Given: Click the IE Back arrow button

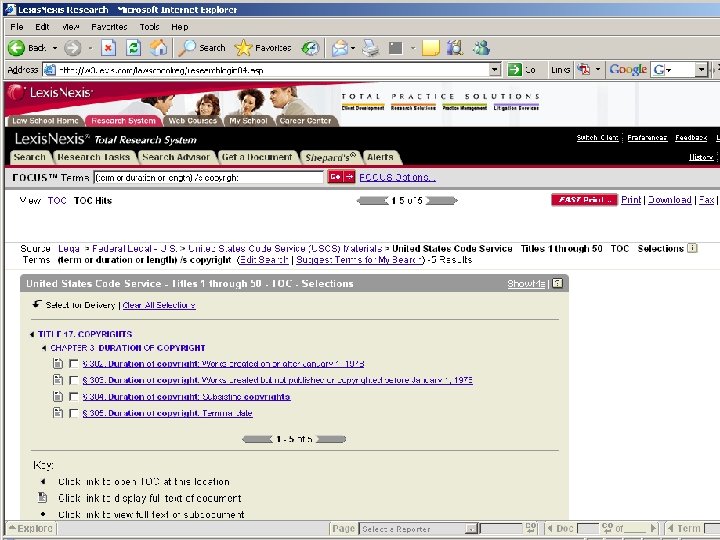Looking at the screenshot, I should click(17, 48).
